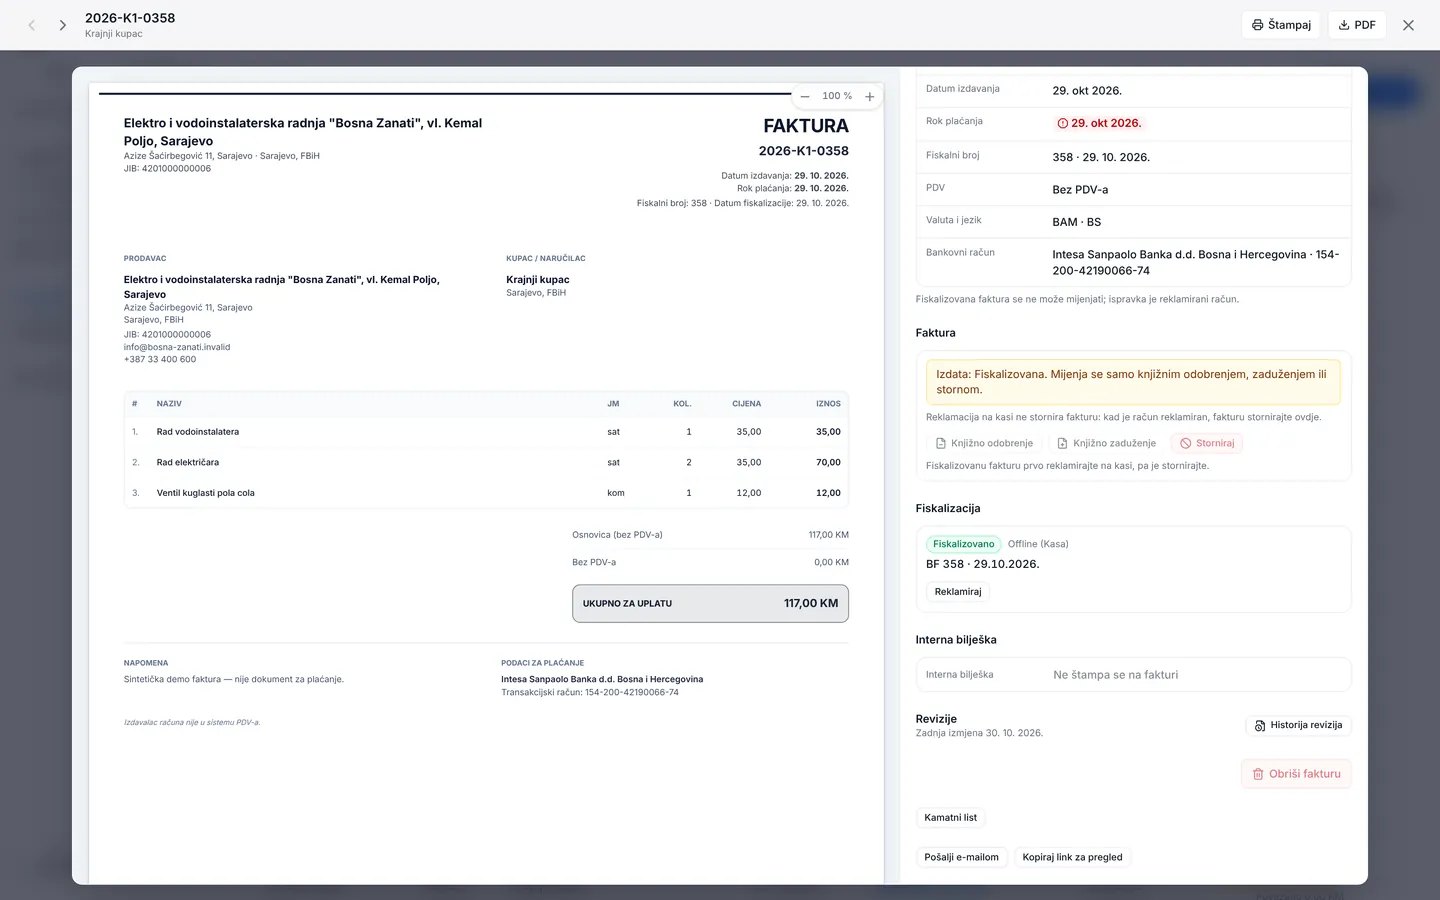Open Historija revizija
The height and width of the screenshot is (900, 1440).
click(1298, 725)
